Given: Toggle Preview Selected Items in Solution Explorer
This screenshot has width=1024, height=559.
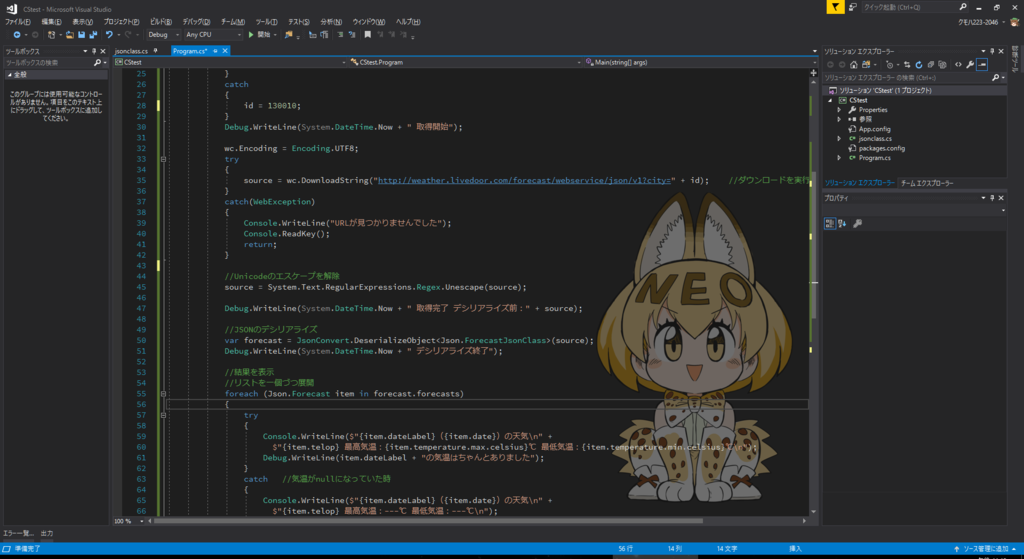Looking at the screenshot, I should pos(982,65).
